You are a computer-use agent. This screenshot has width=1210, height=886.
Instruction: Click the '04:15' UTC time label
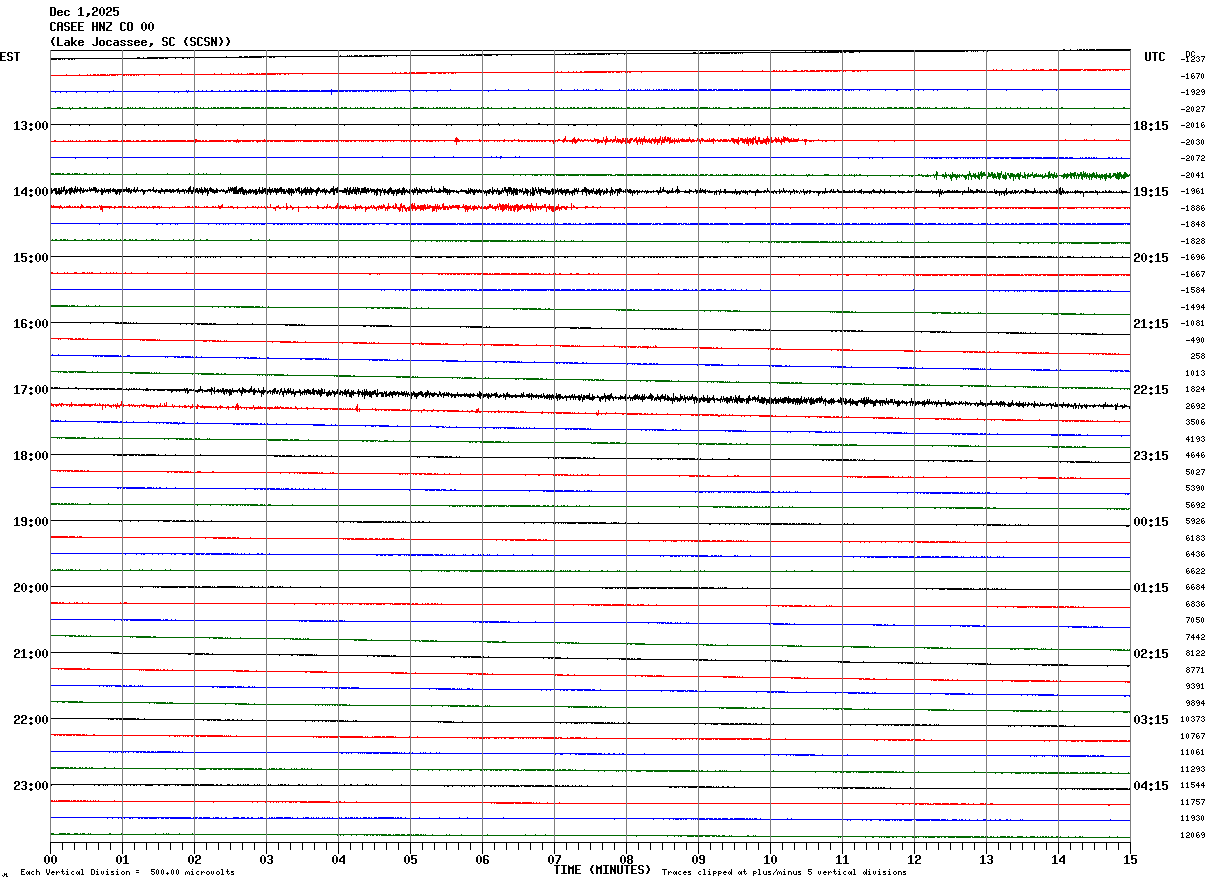(1151, 786)
